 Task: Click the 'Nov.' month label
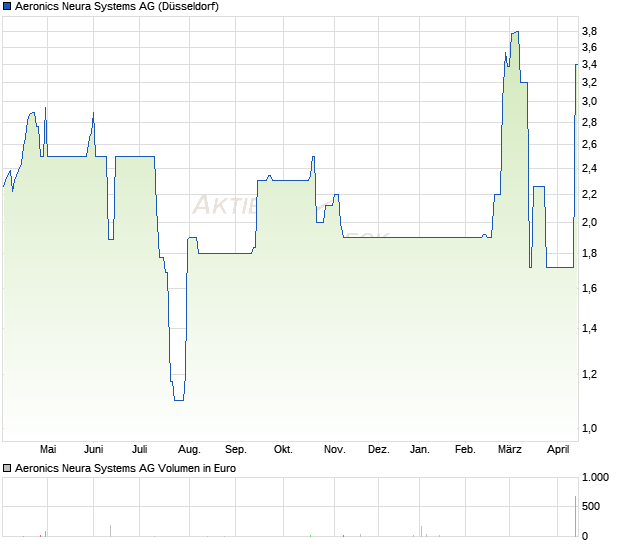tap(335, 449)
